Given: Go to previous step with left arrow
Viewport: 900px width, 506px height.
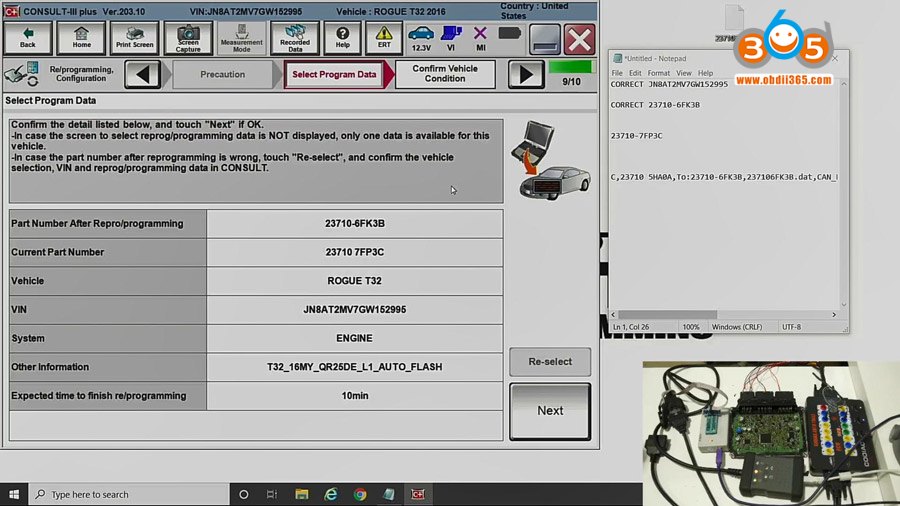Looking at the screenshot, I should click(142, 74).
